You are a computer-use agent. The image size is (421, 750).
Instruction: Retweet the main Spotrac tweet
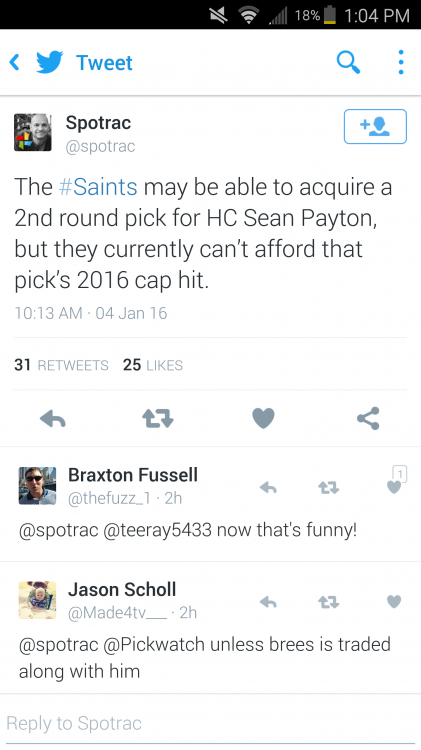coord(158,419)
